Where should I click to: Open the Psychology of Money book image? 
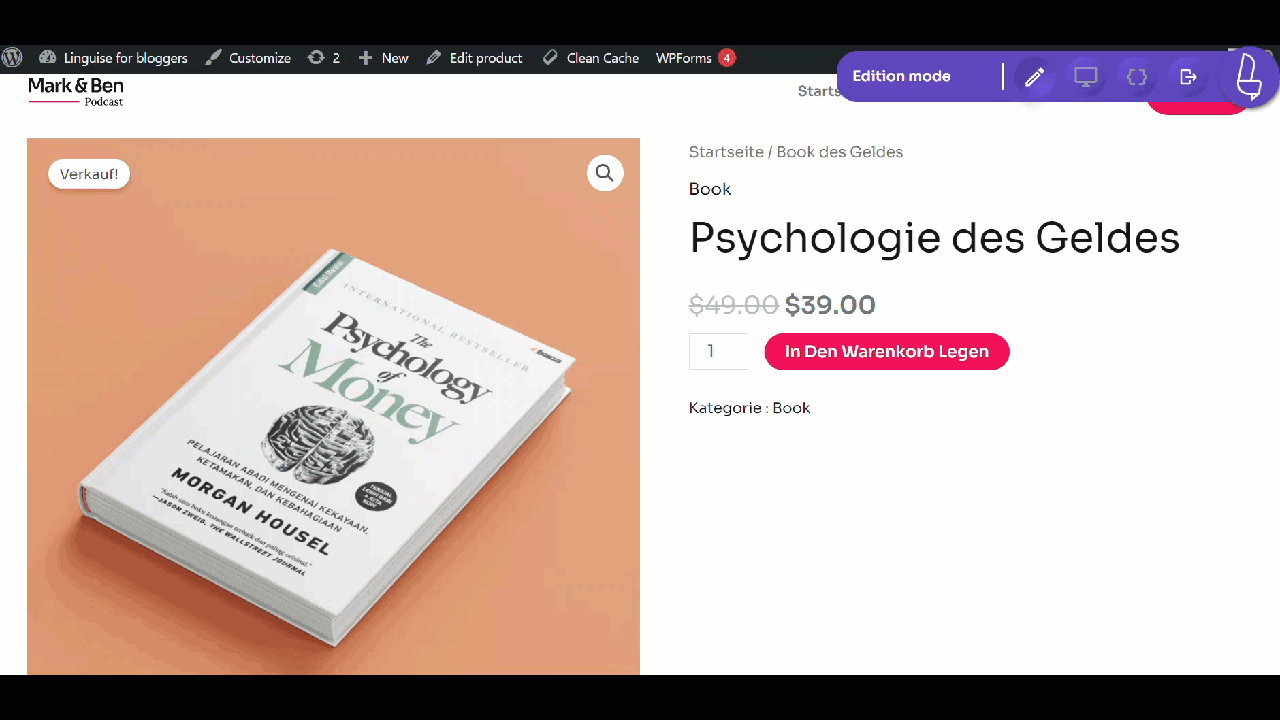[x=333, y=406]
